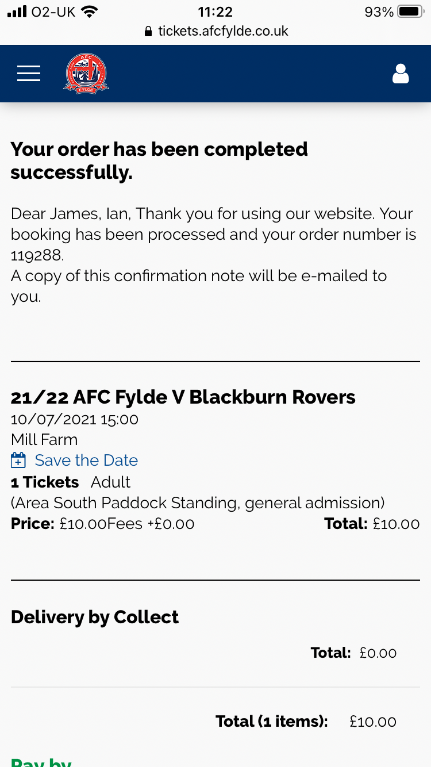Open the hamburger navigation menu

coord(28,73)
